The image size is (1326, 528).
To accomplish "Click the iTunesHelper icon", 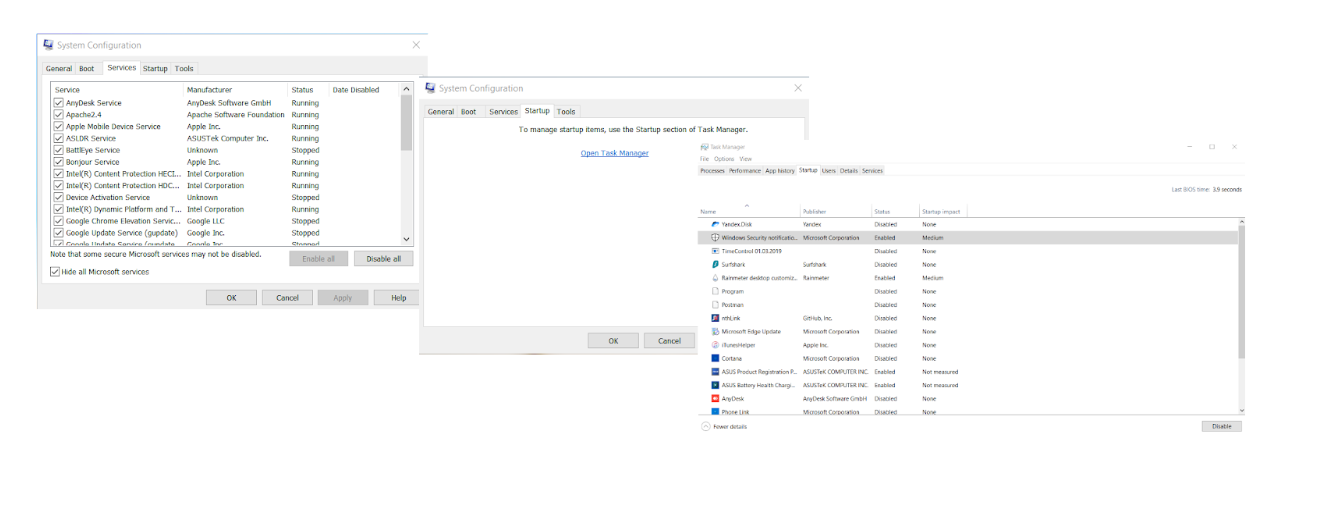I will point(715,345).
